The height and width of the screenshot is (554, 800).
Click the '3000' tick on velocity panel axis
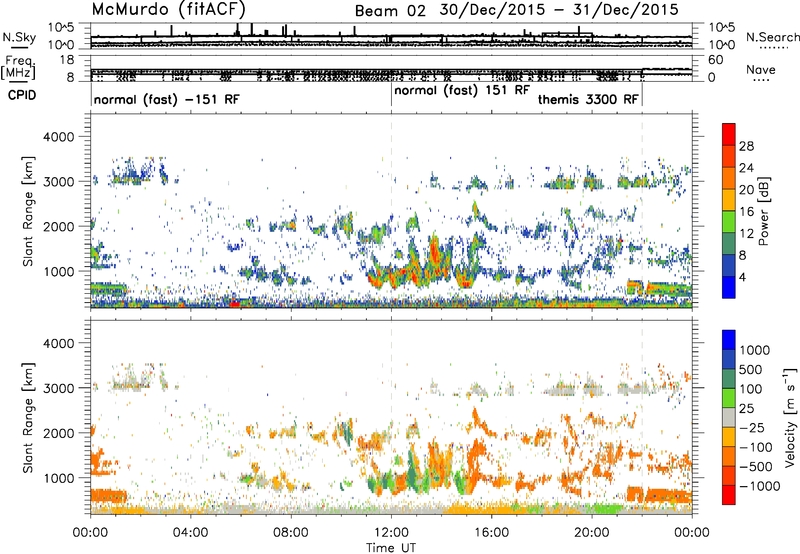pyautogui.click(x=58, y=388)
